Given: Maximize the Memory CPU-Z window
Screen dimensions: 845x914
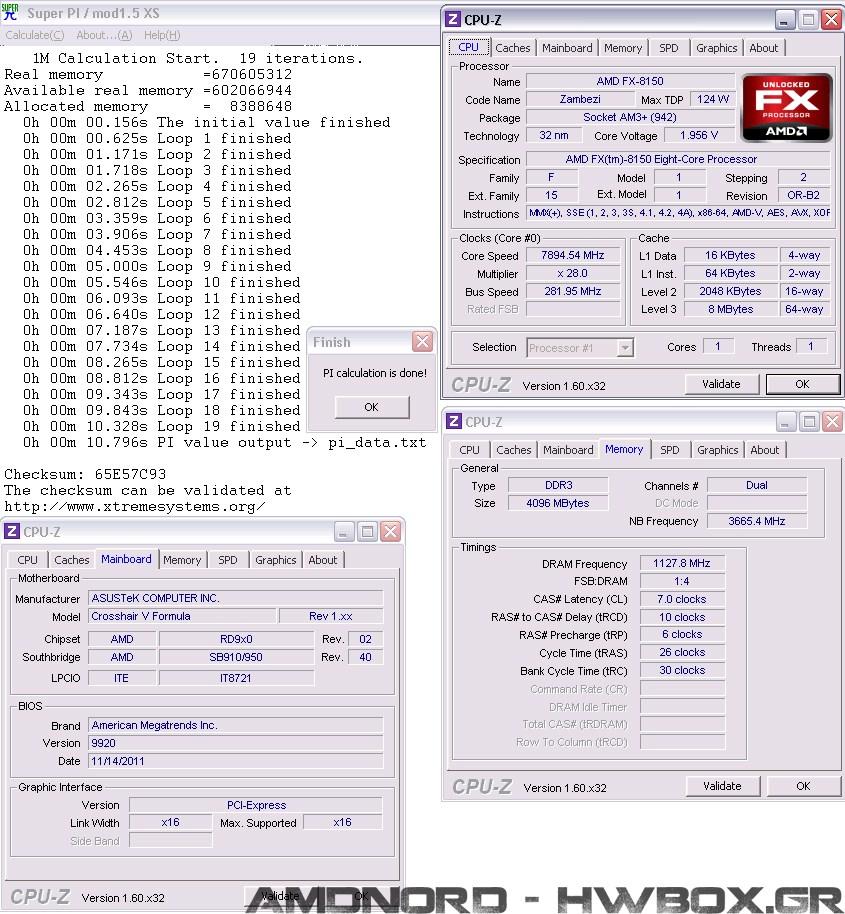Looking at the screenshot, I should coord(809,422).
